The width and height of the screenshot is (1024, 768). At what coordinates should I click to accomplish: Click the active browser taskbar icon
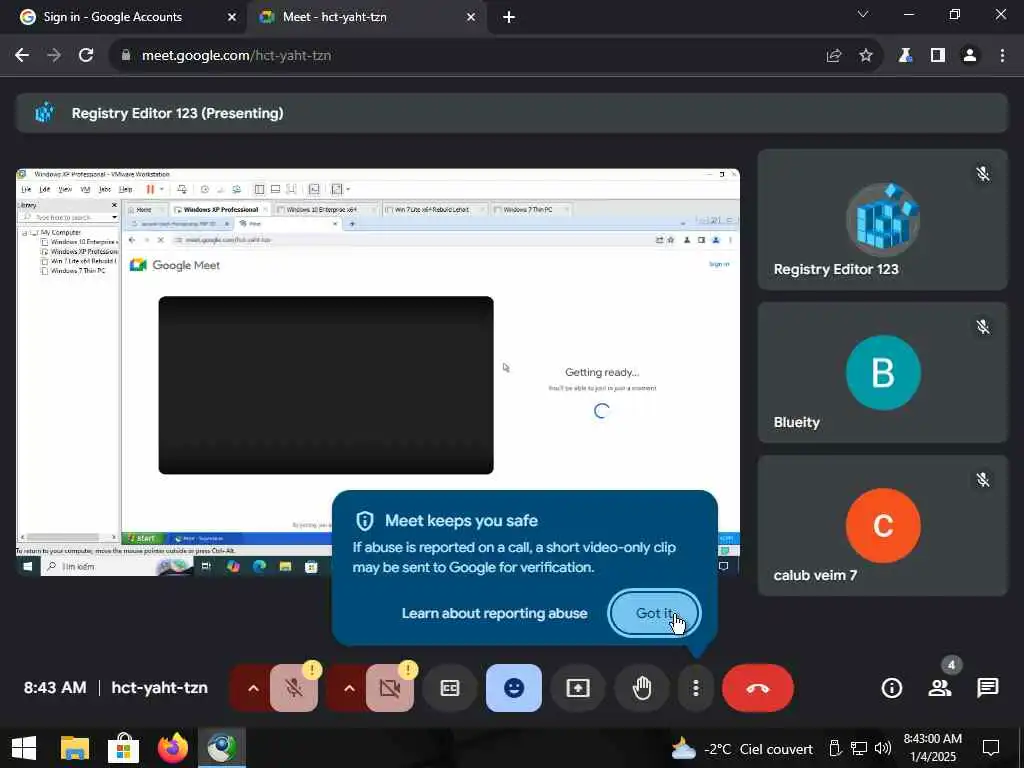tap(222, 748)
